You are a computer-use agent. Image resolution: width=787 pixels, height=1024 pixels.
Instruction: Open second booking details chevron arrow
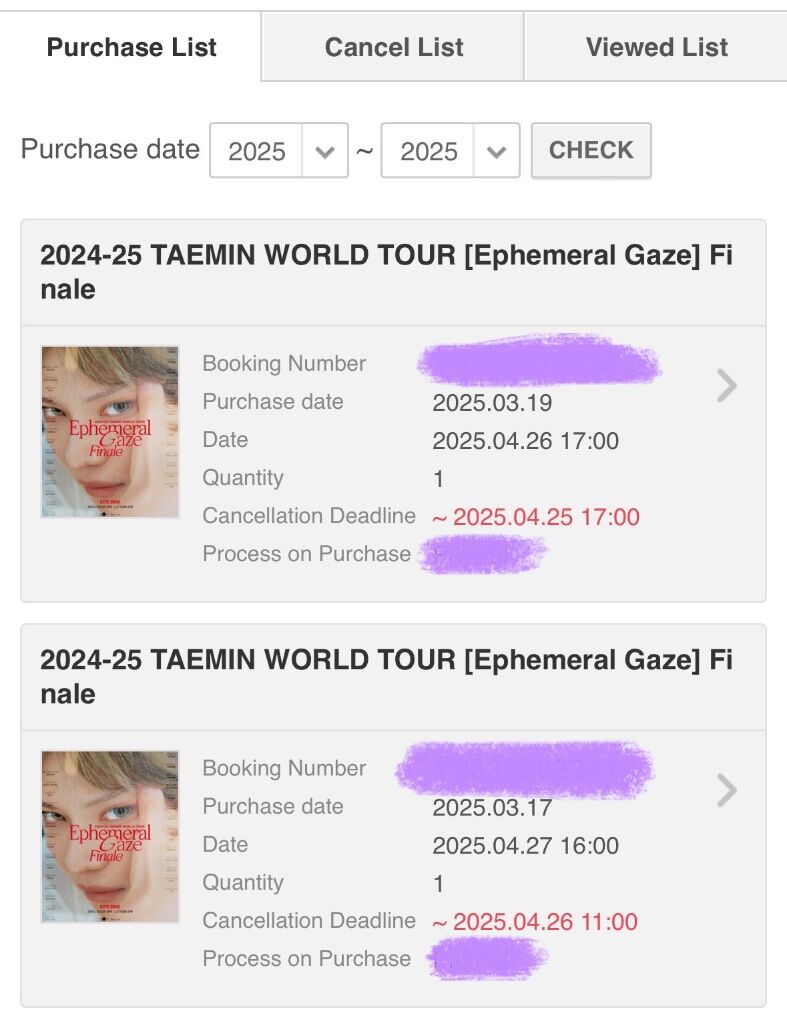pyautogui.click(x=726, y=790)
